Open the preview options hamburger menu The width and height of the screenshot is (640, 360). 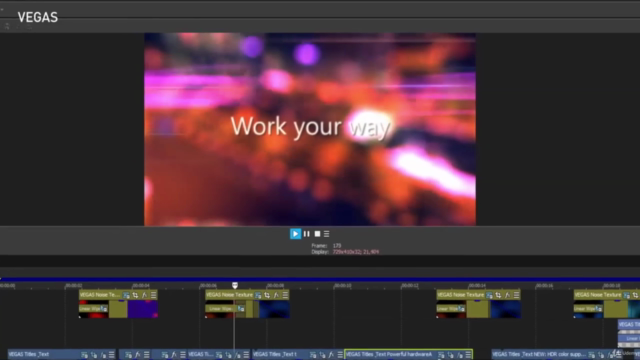click(327, 234)
